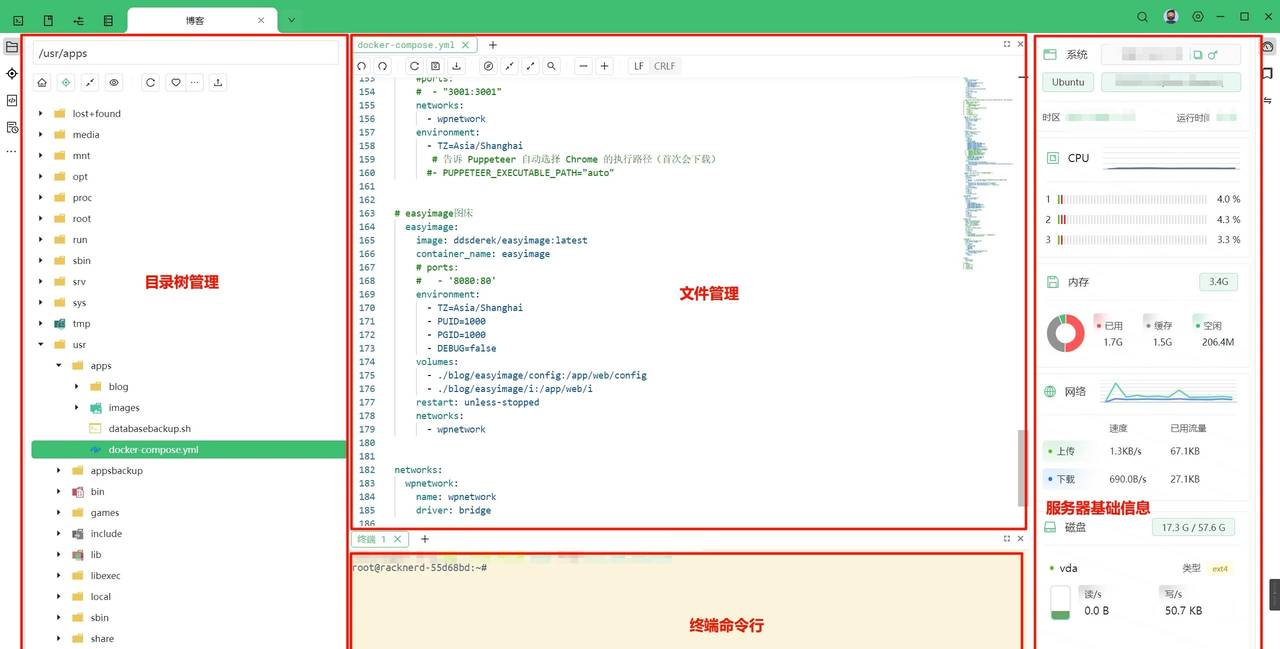Click the Ubuntu badge in server panel
The height and width of the screenshot is (649, 1280).
pos(1067,82)
